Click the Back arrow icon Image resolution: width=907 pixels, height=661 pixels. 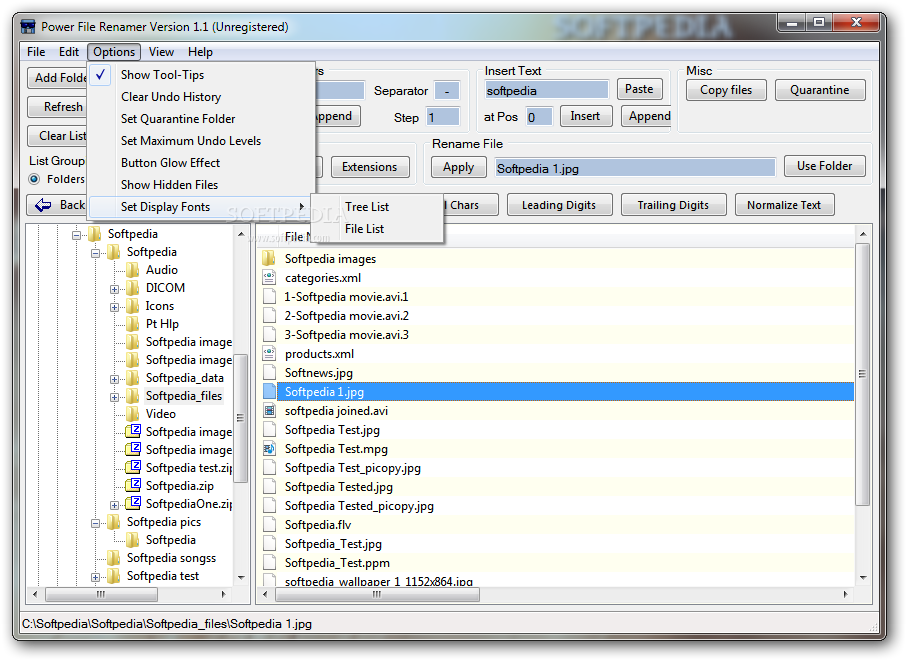click(43, 205)
